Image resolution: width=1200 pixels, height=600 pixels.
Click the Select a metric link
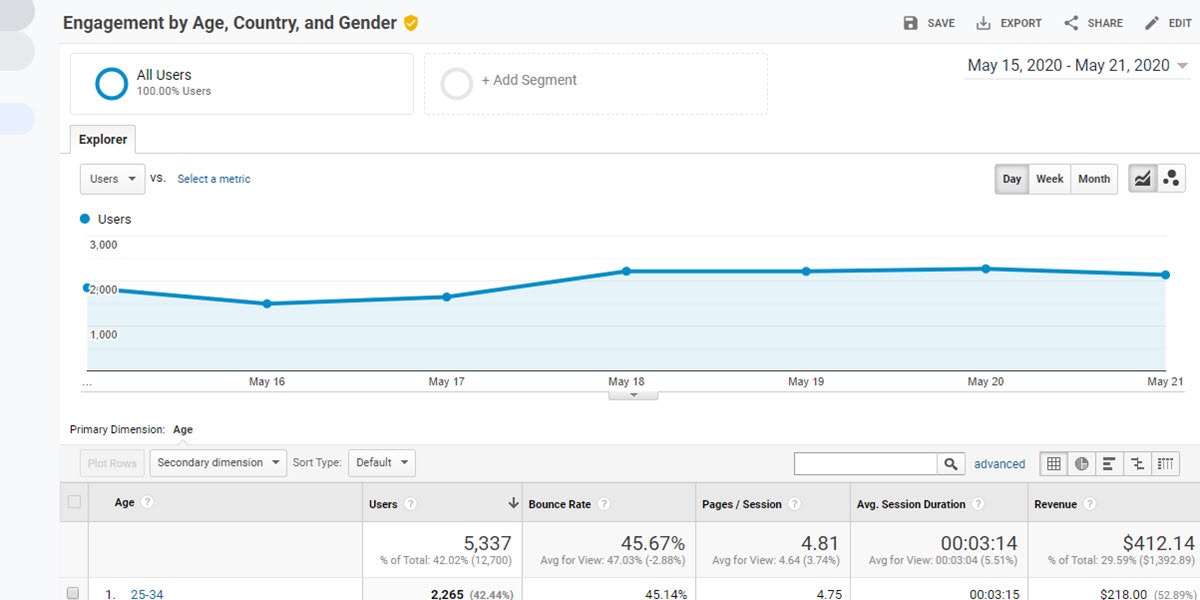[x=214, y=179]
